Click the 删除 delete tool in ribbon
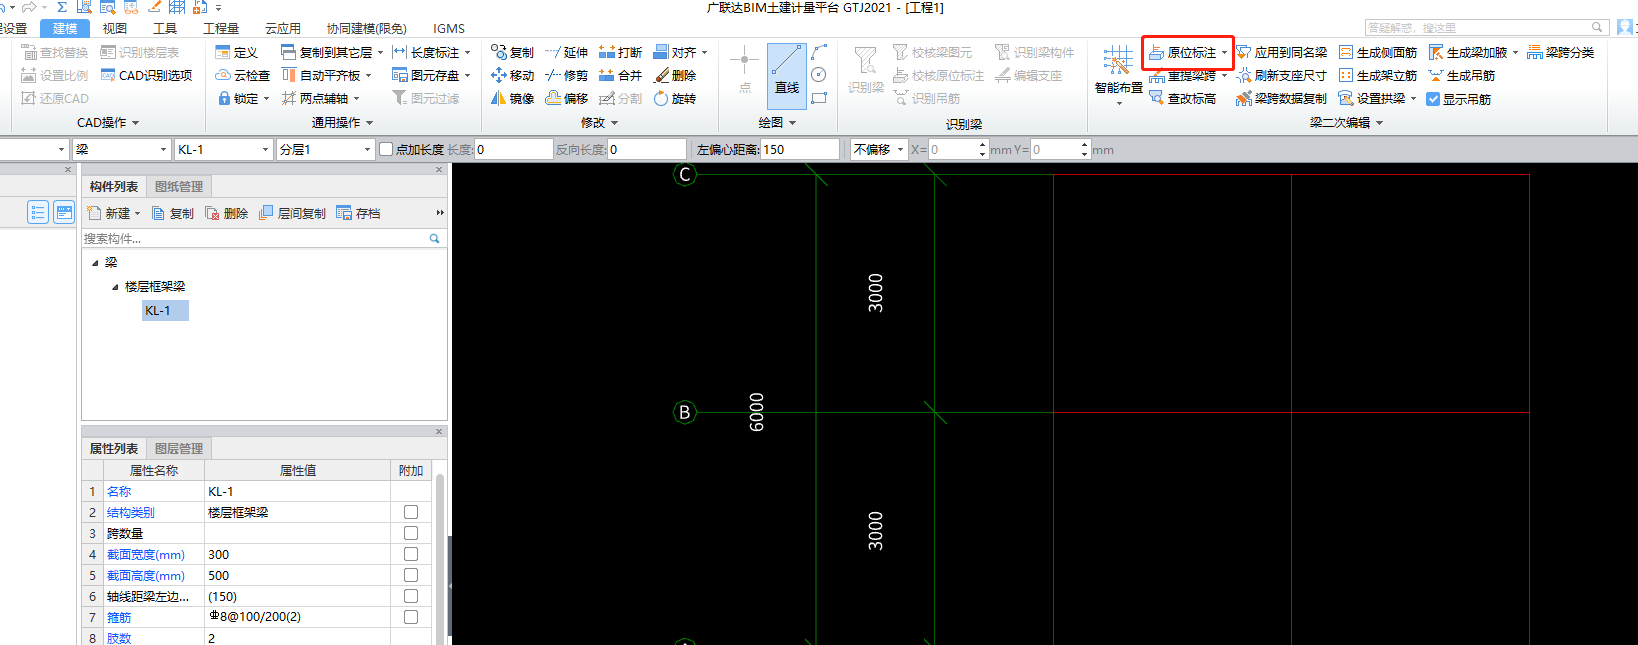The image size is (1638, 645). [x=675, y=75]
